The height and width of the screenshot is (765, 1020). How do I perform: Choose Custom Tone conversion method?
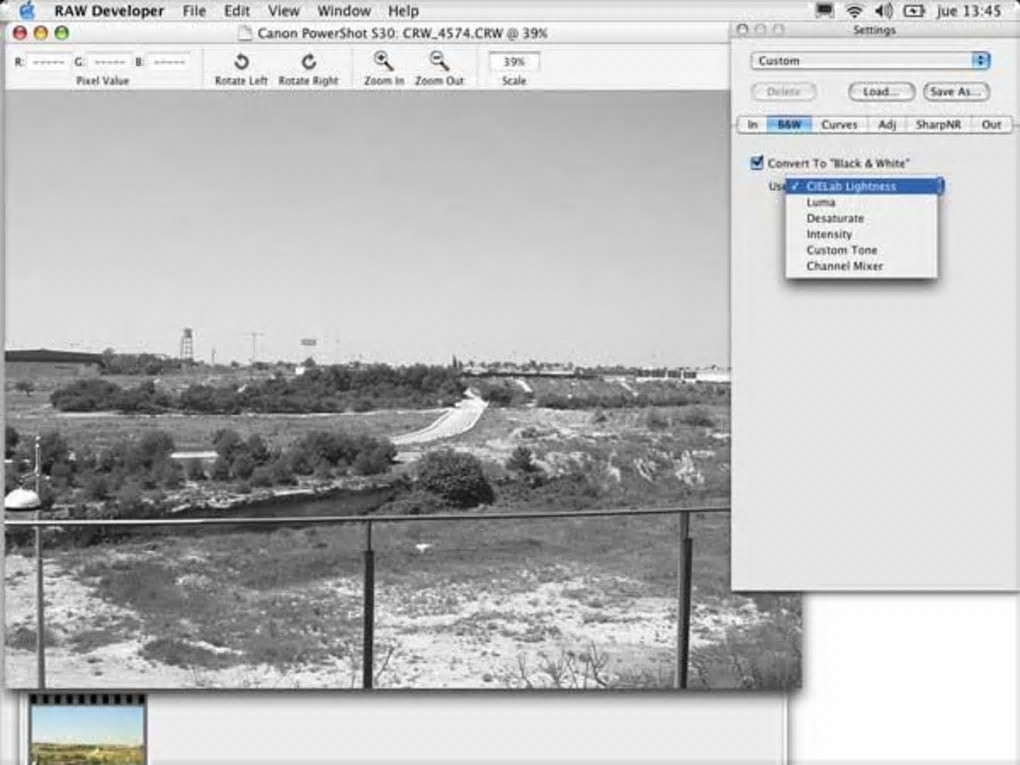[862, 250]
